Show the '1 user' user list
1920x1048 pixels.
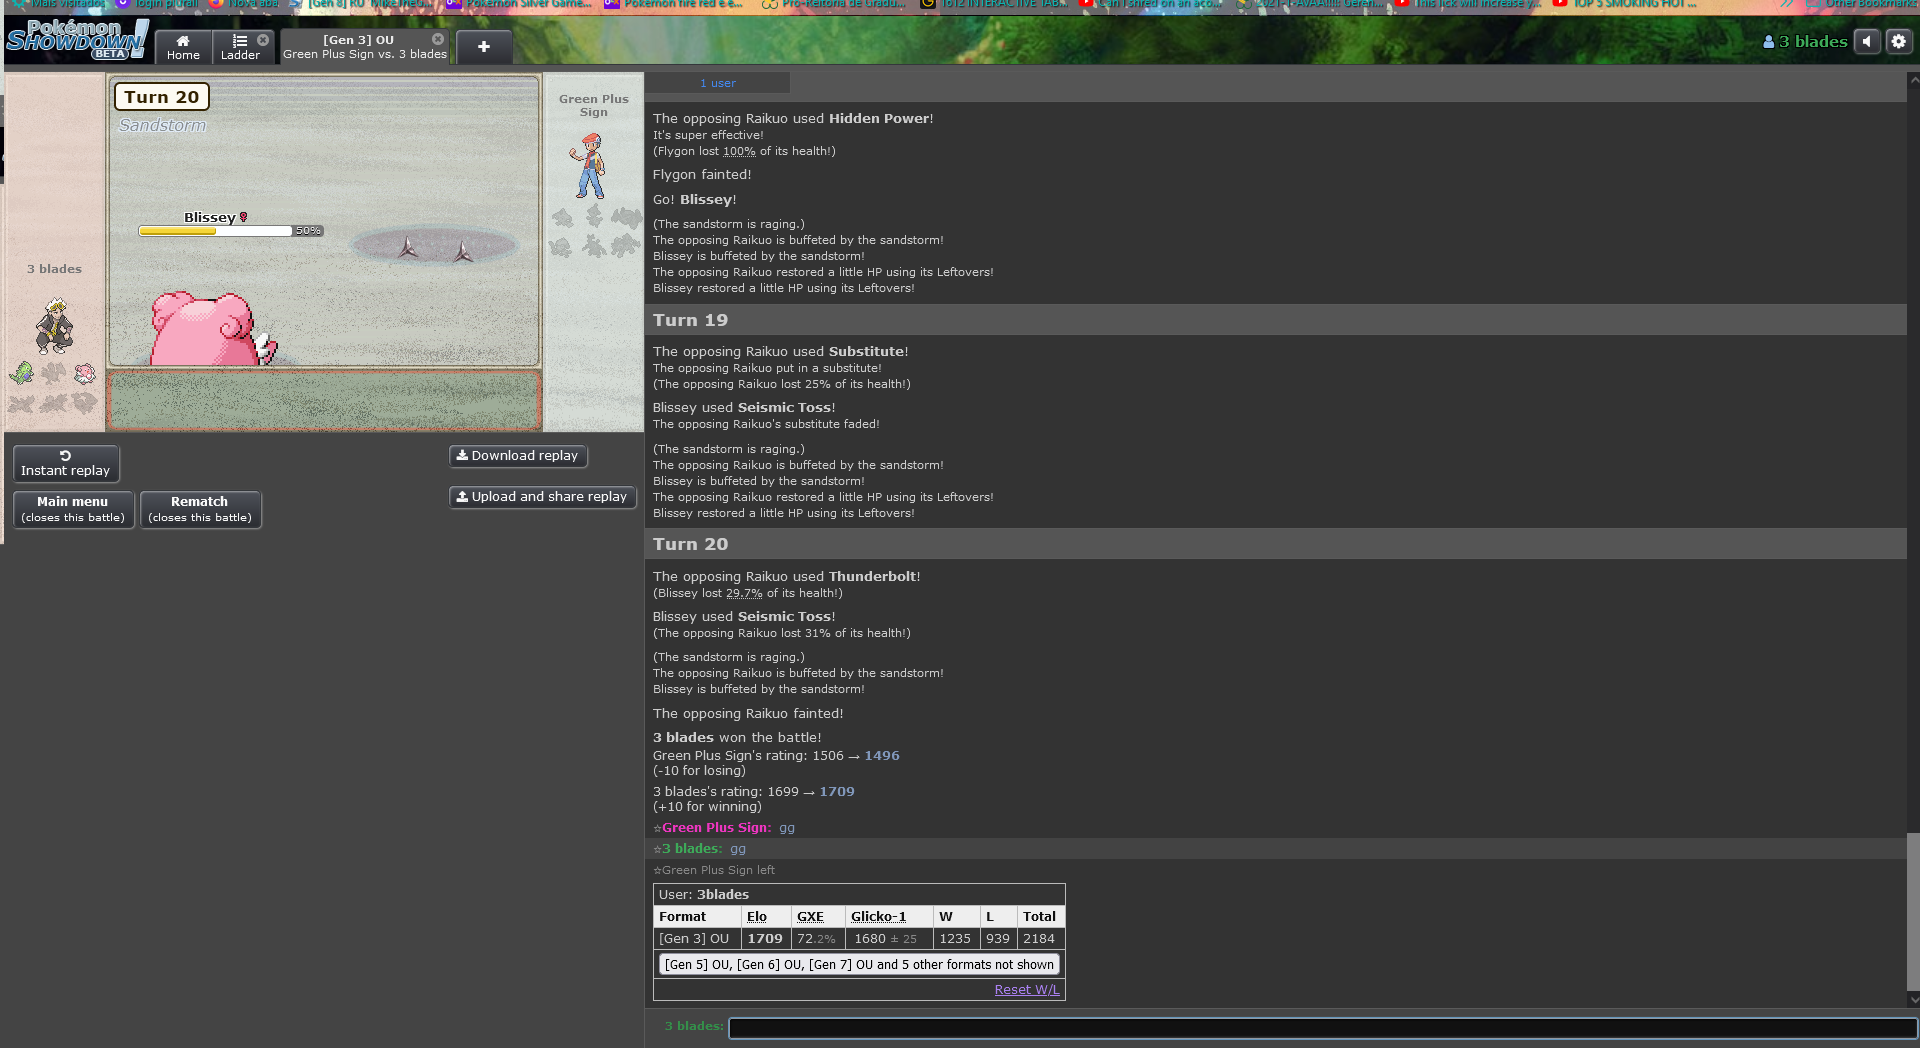pos(717,83)
